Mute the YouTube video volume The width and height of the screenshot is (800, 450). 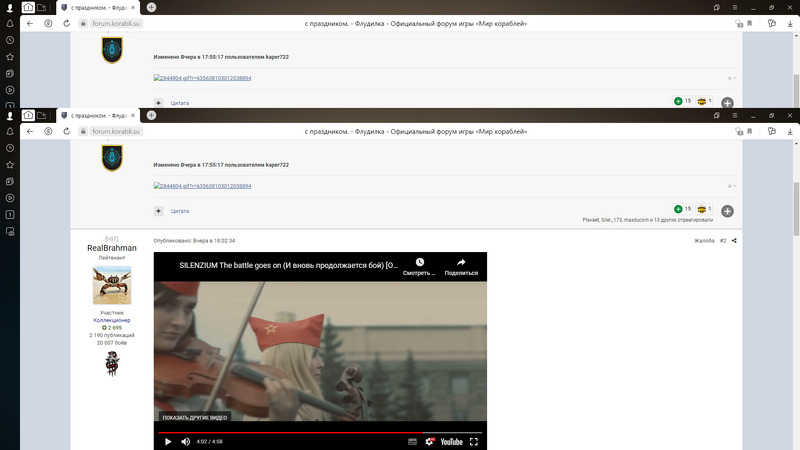pyautogui.click(x=186, y=441)
